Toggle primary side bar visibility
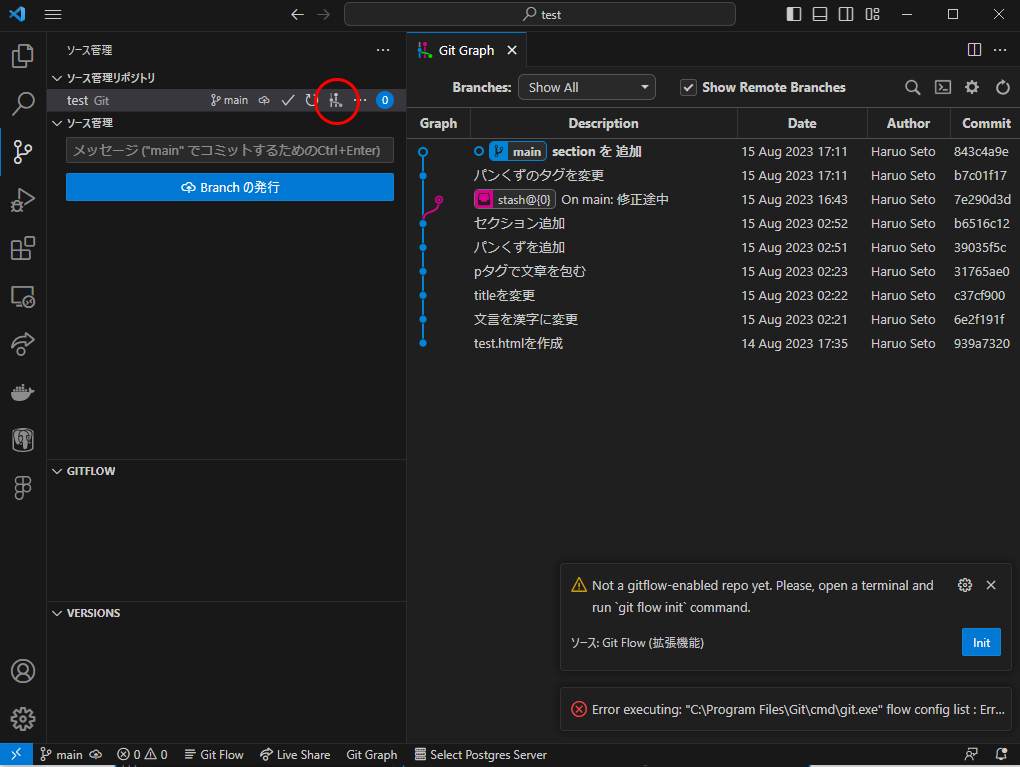Viewport: 1020px width, 767px height. click(x=794, y=14)
